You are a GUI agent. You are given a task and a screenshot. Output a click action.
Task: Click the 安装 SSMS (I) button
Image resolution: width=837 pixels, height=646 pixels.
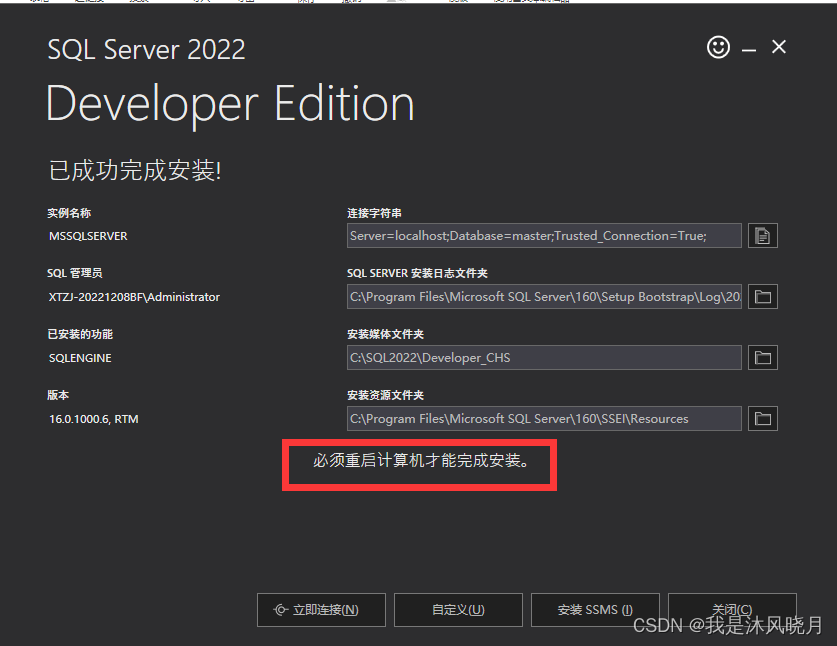595,609
